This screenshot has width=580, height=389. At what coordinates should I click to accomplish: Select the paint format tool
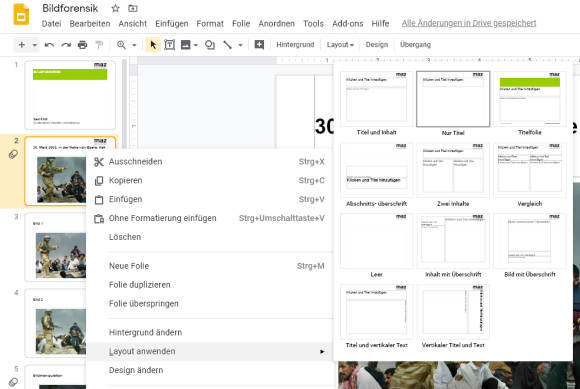point(99,45)
